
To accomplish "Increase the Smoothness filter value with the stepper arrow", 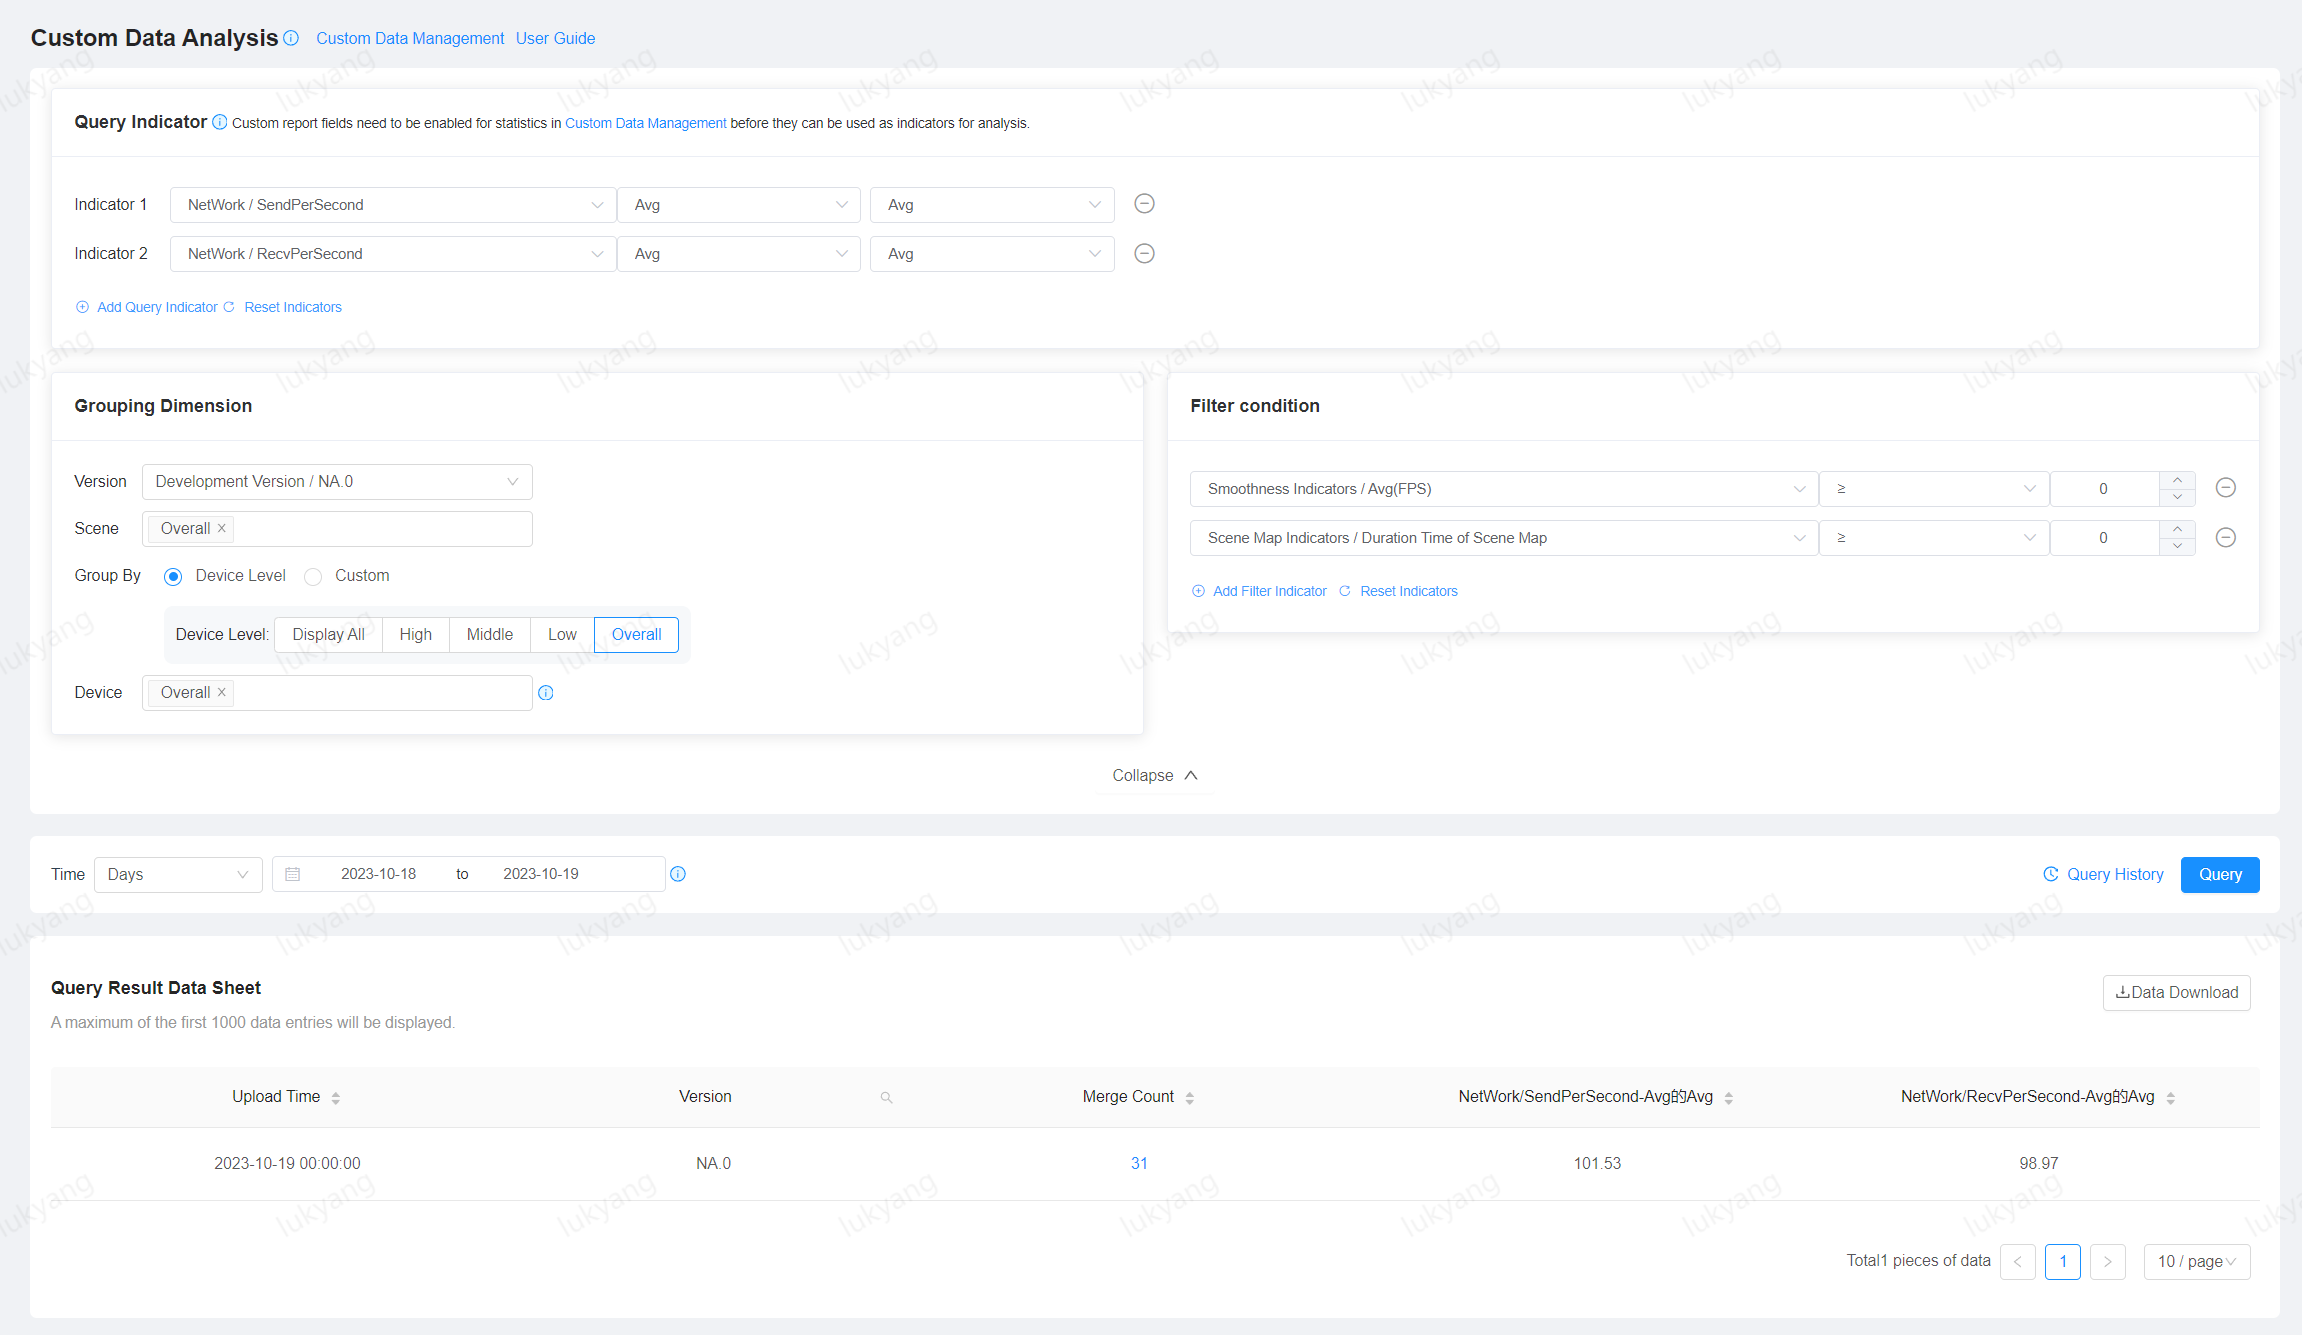I will 2177,481.
